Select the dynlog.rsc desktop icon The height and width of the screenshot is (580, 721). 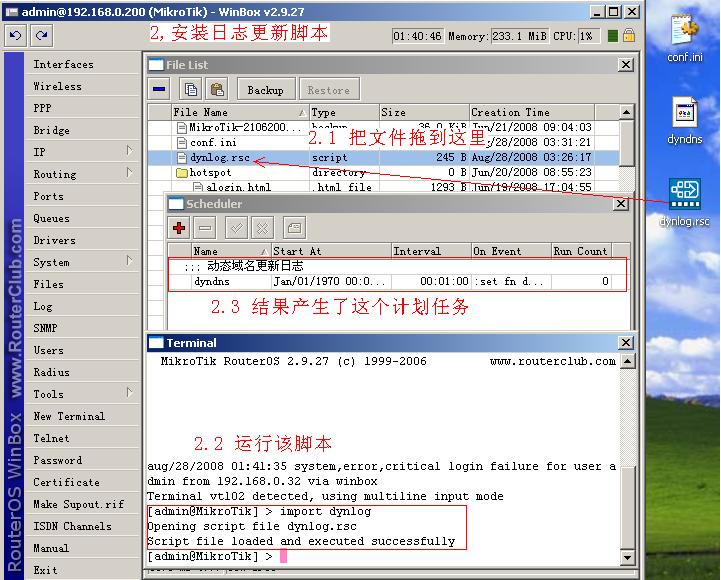685,202
